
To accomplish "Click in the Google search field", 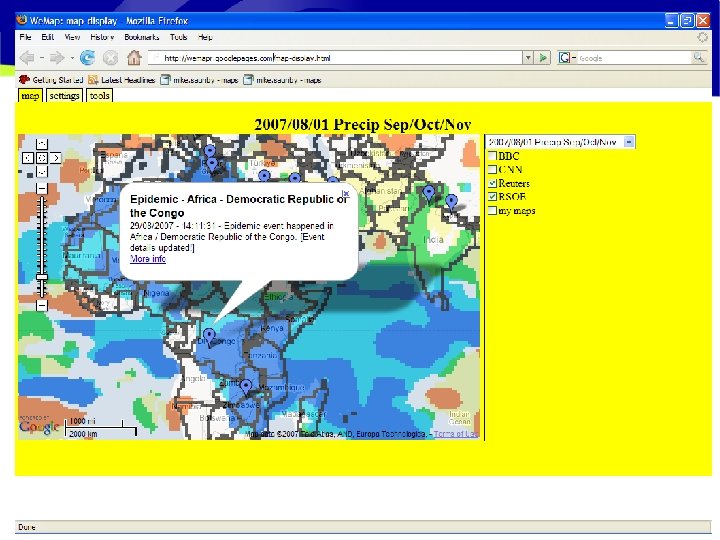I will (x=634, y=58).
